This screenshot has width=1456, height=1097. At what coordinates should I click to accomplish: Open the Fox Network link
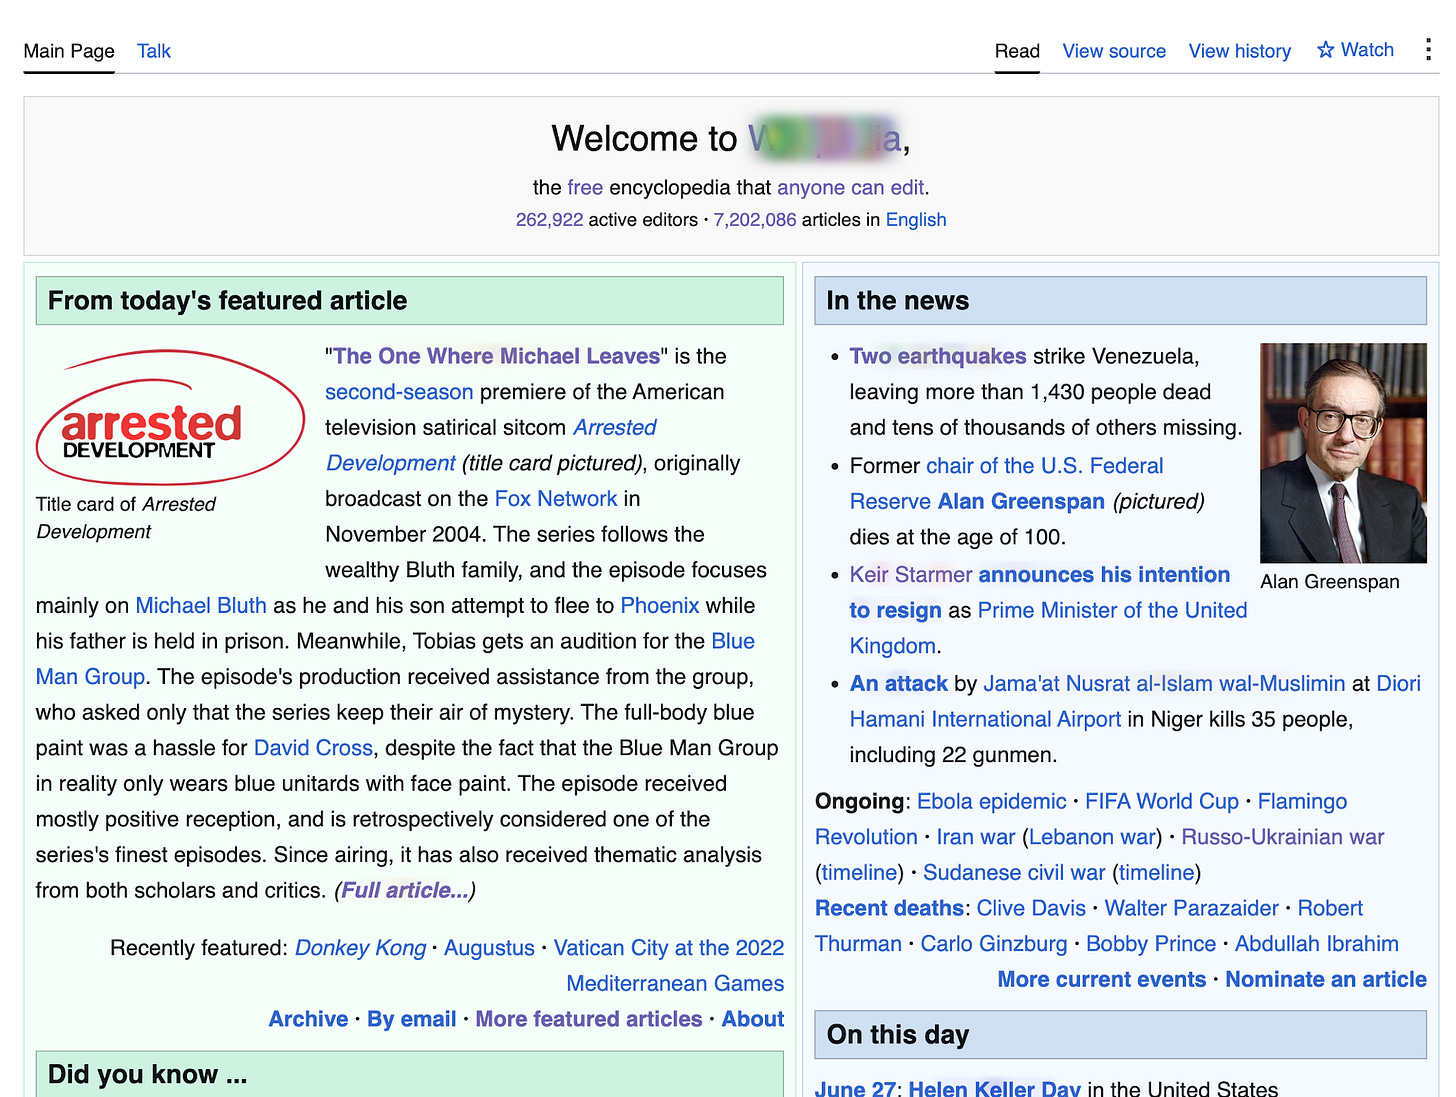pyautogui.click(x=556, y=499)
